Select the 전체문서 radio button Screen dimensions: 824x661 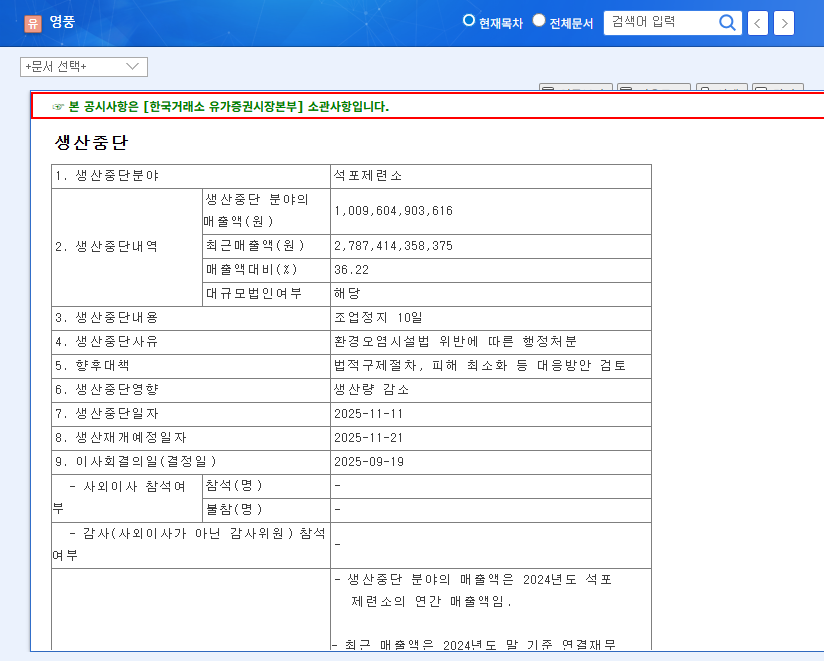[539, 20]
